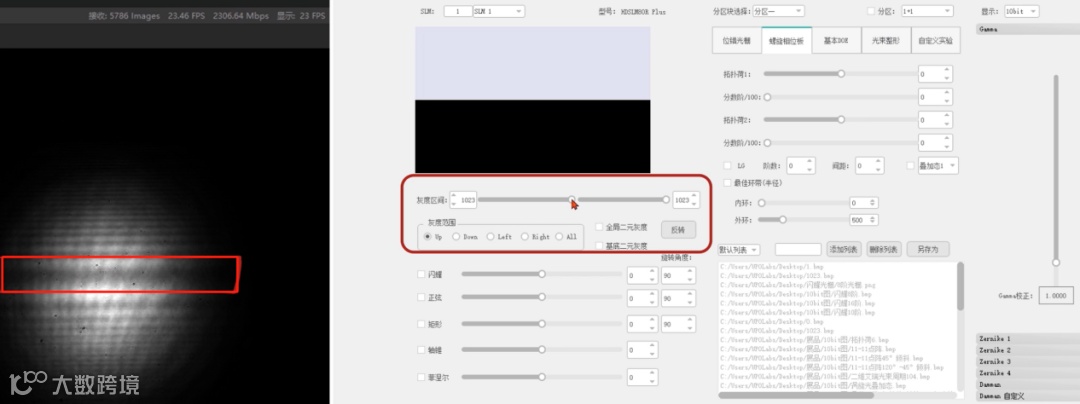Click the 外环 slider handle
This screenshot has height=404, width=1080.
[782, 220]
